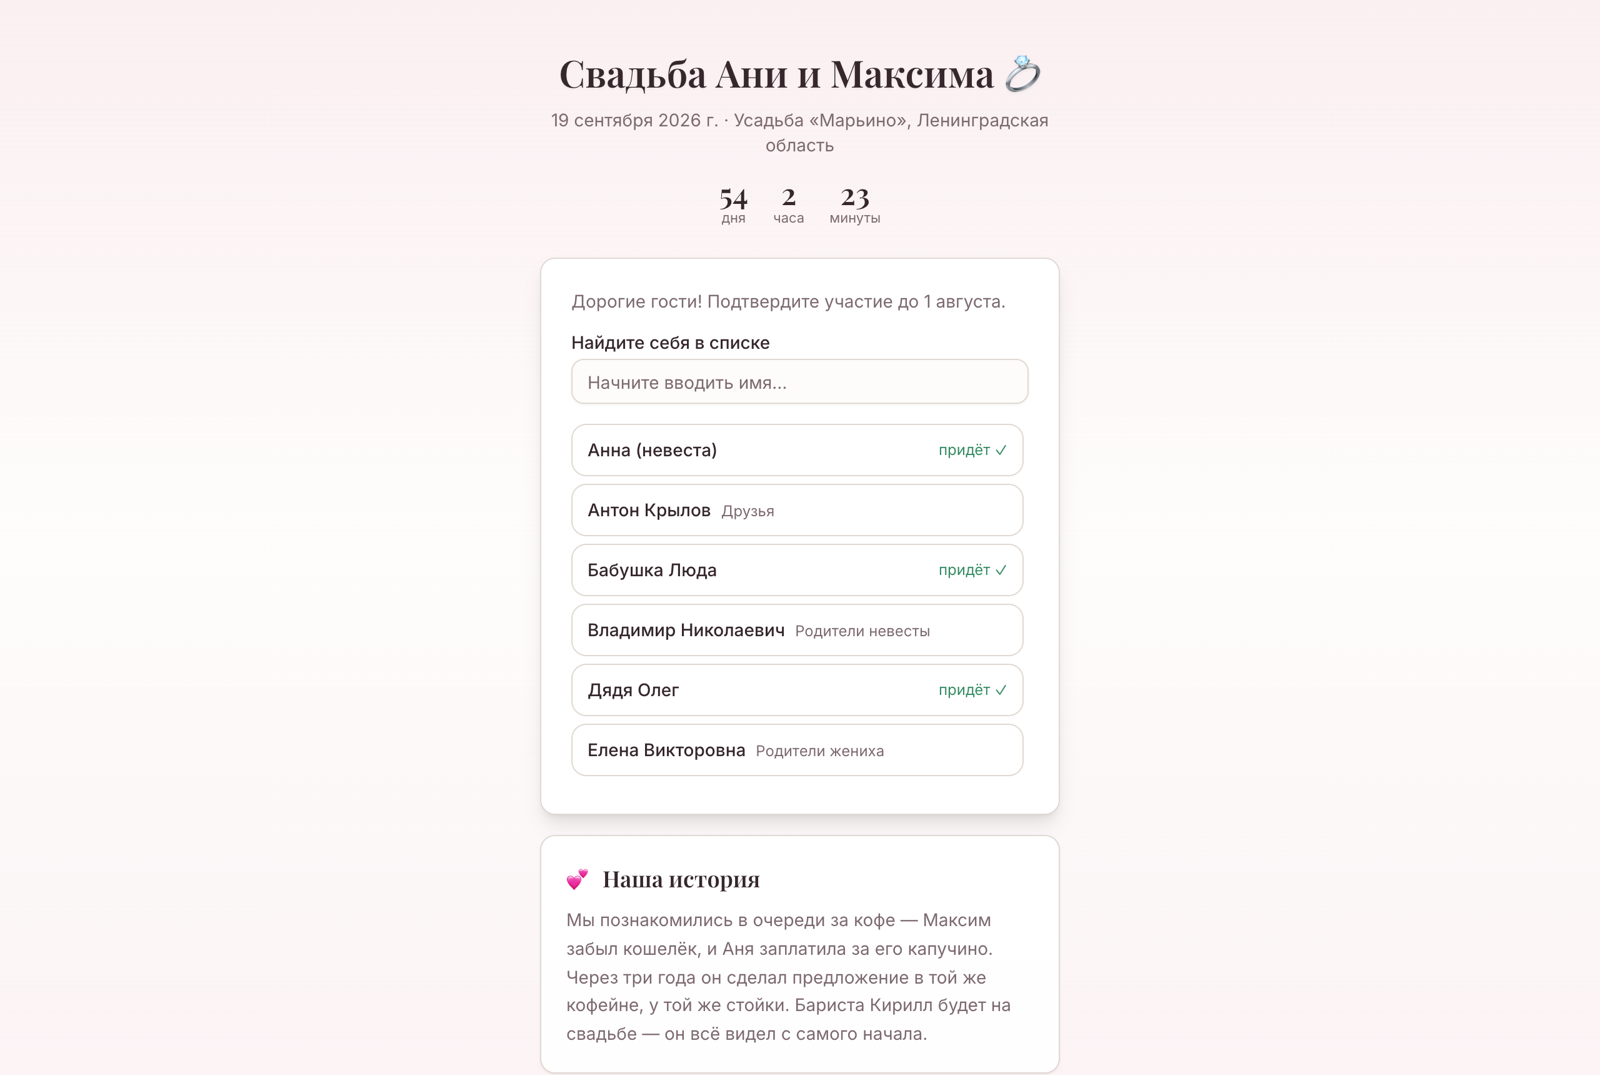The width and height of the screenshot is (1600, 1075).
Task: Click the 54 days countdown number
Action: click(733, 197)
